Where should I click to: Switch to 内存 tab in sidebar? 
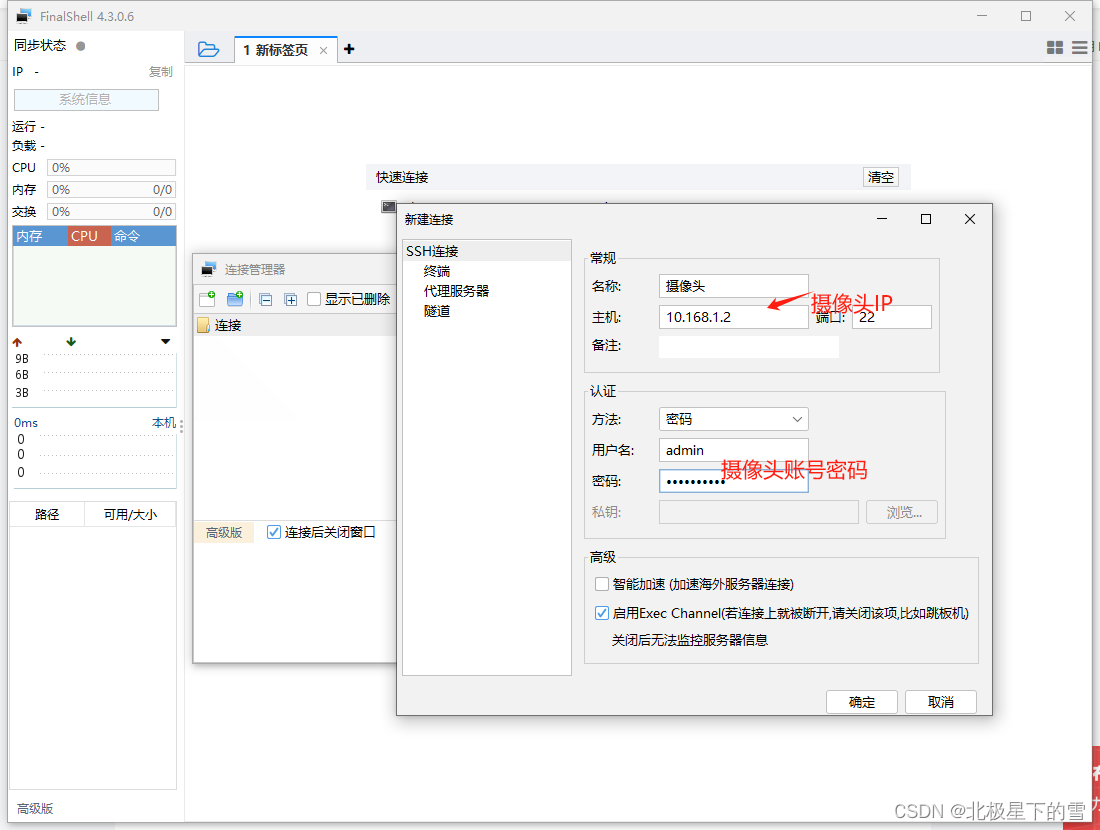point(40,236)
